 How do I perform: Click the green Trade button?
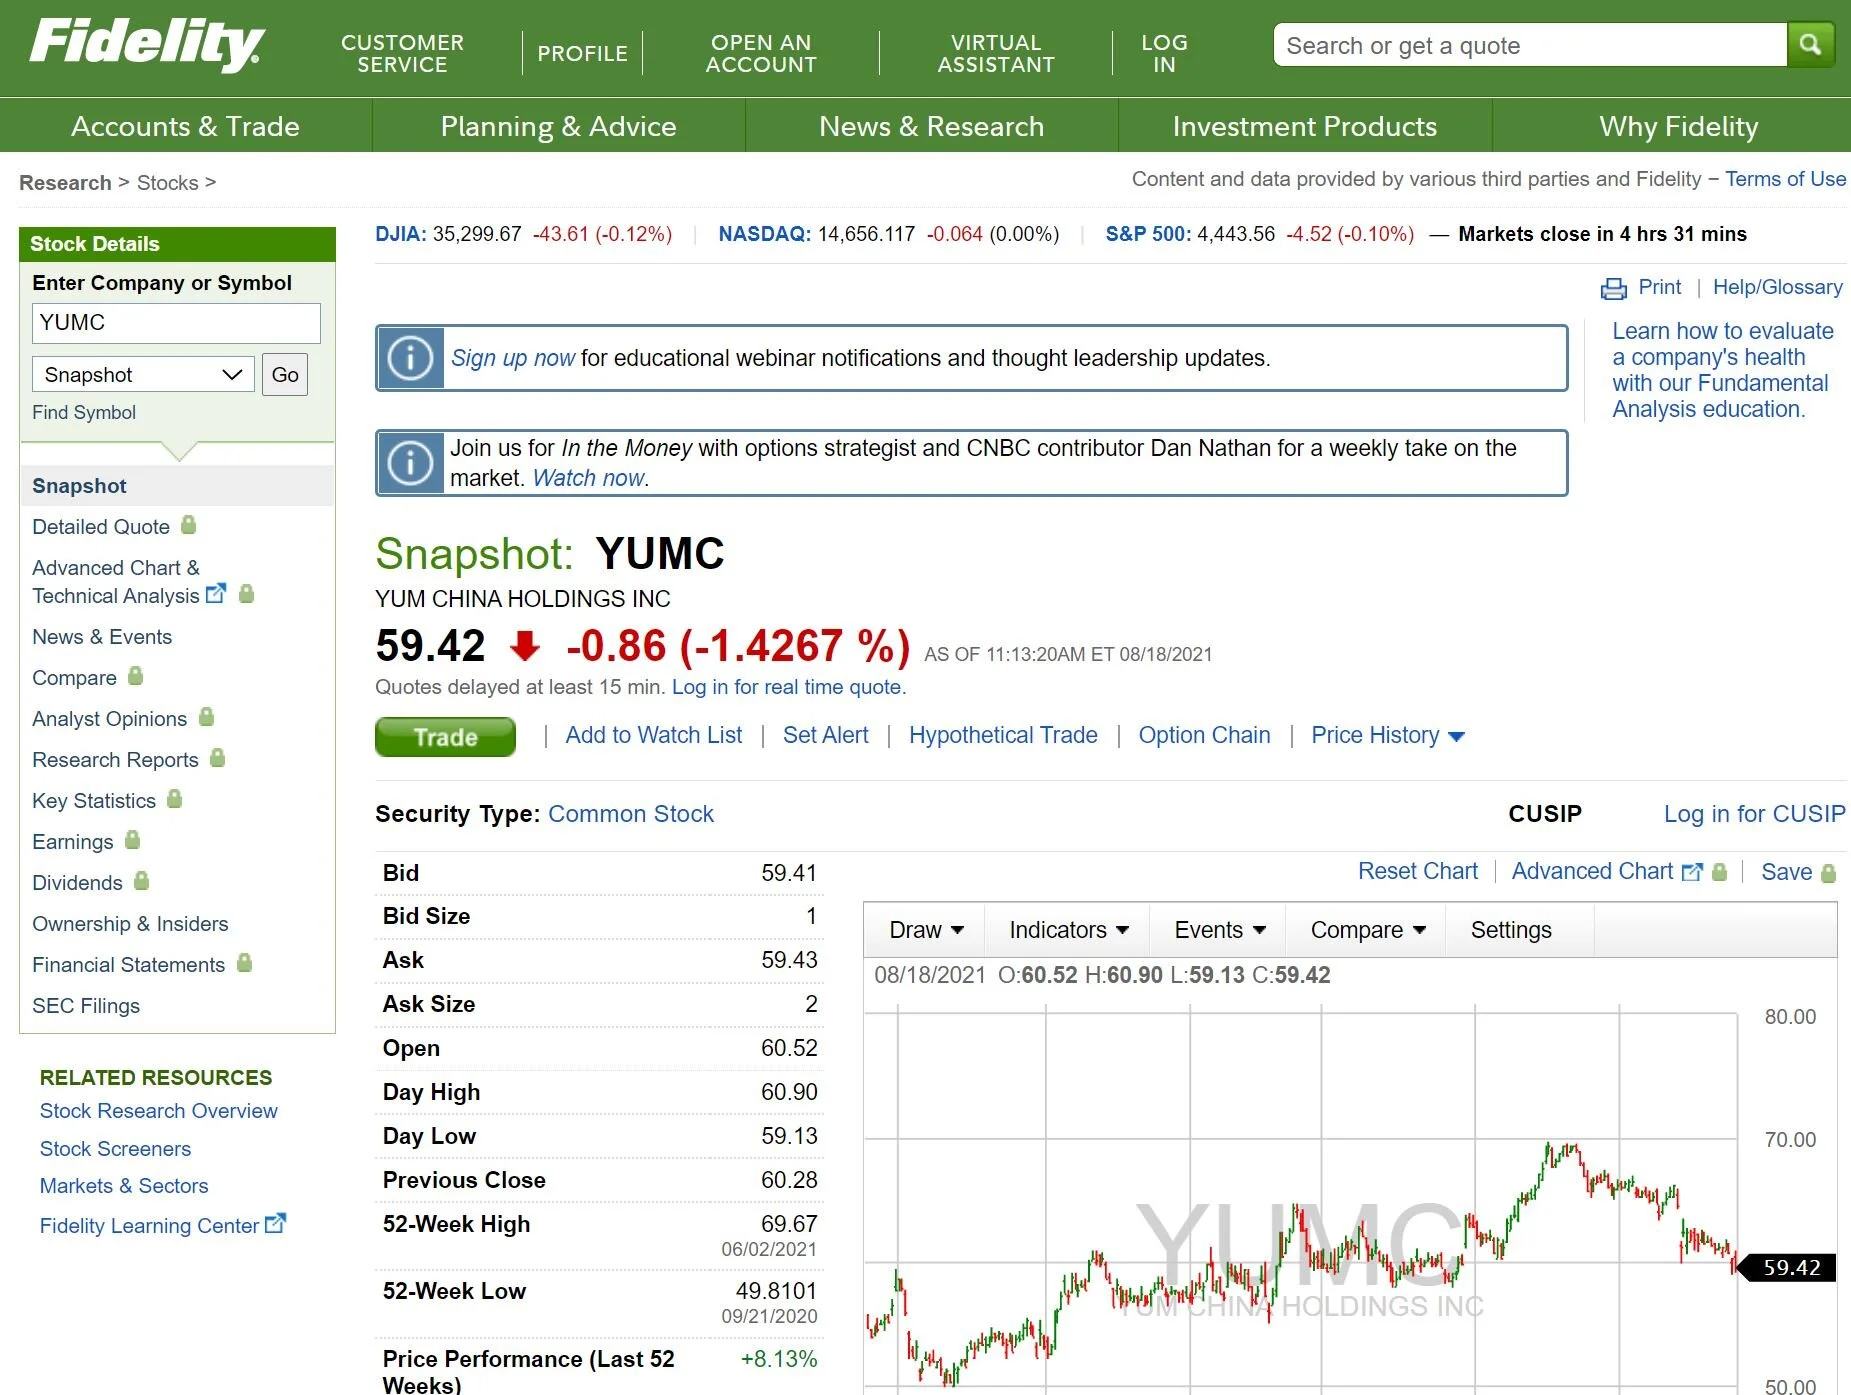pyautogui.click(x=445, y=737)
